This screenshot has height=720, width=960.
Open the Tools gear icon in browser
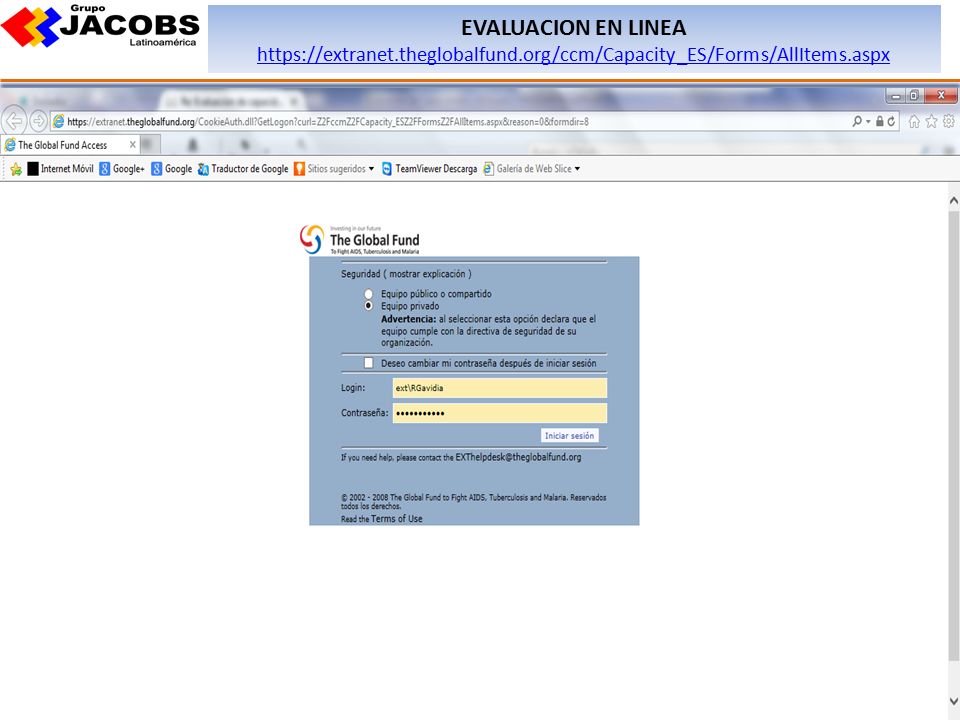click(948, 121)
